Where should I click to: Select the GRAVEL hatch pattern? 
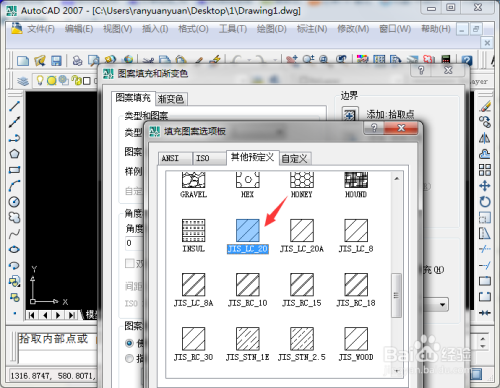coord(193,186)
